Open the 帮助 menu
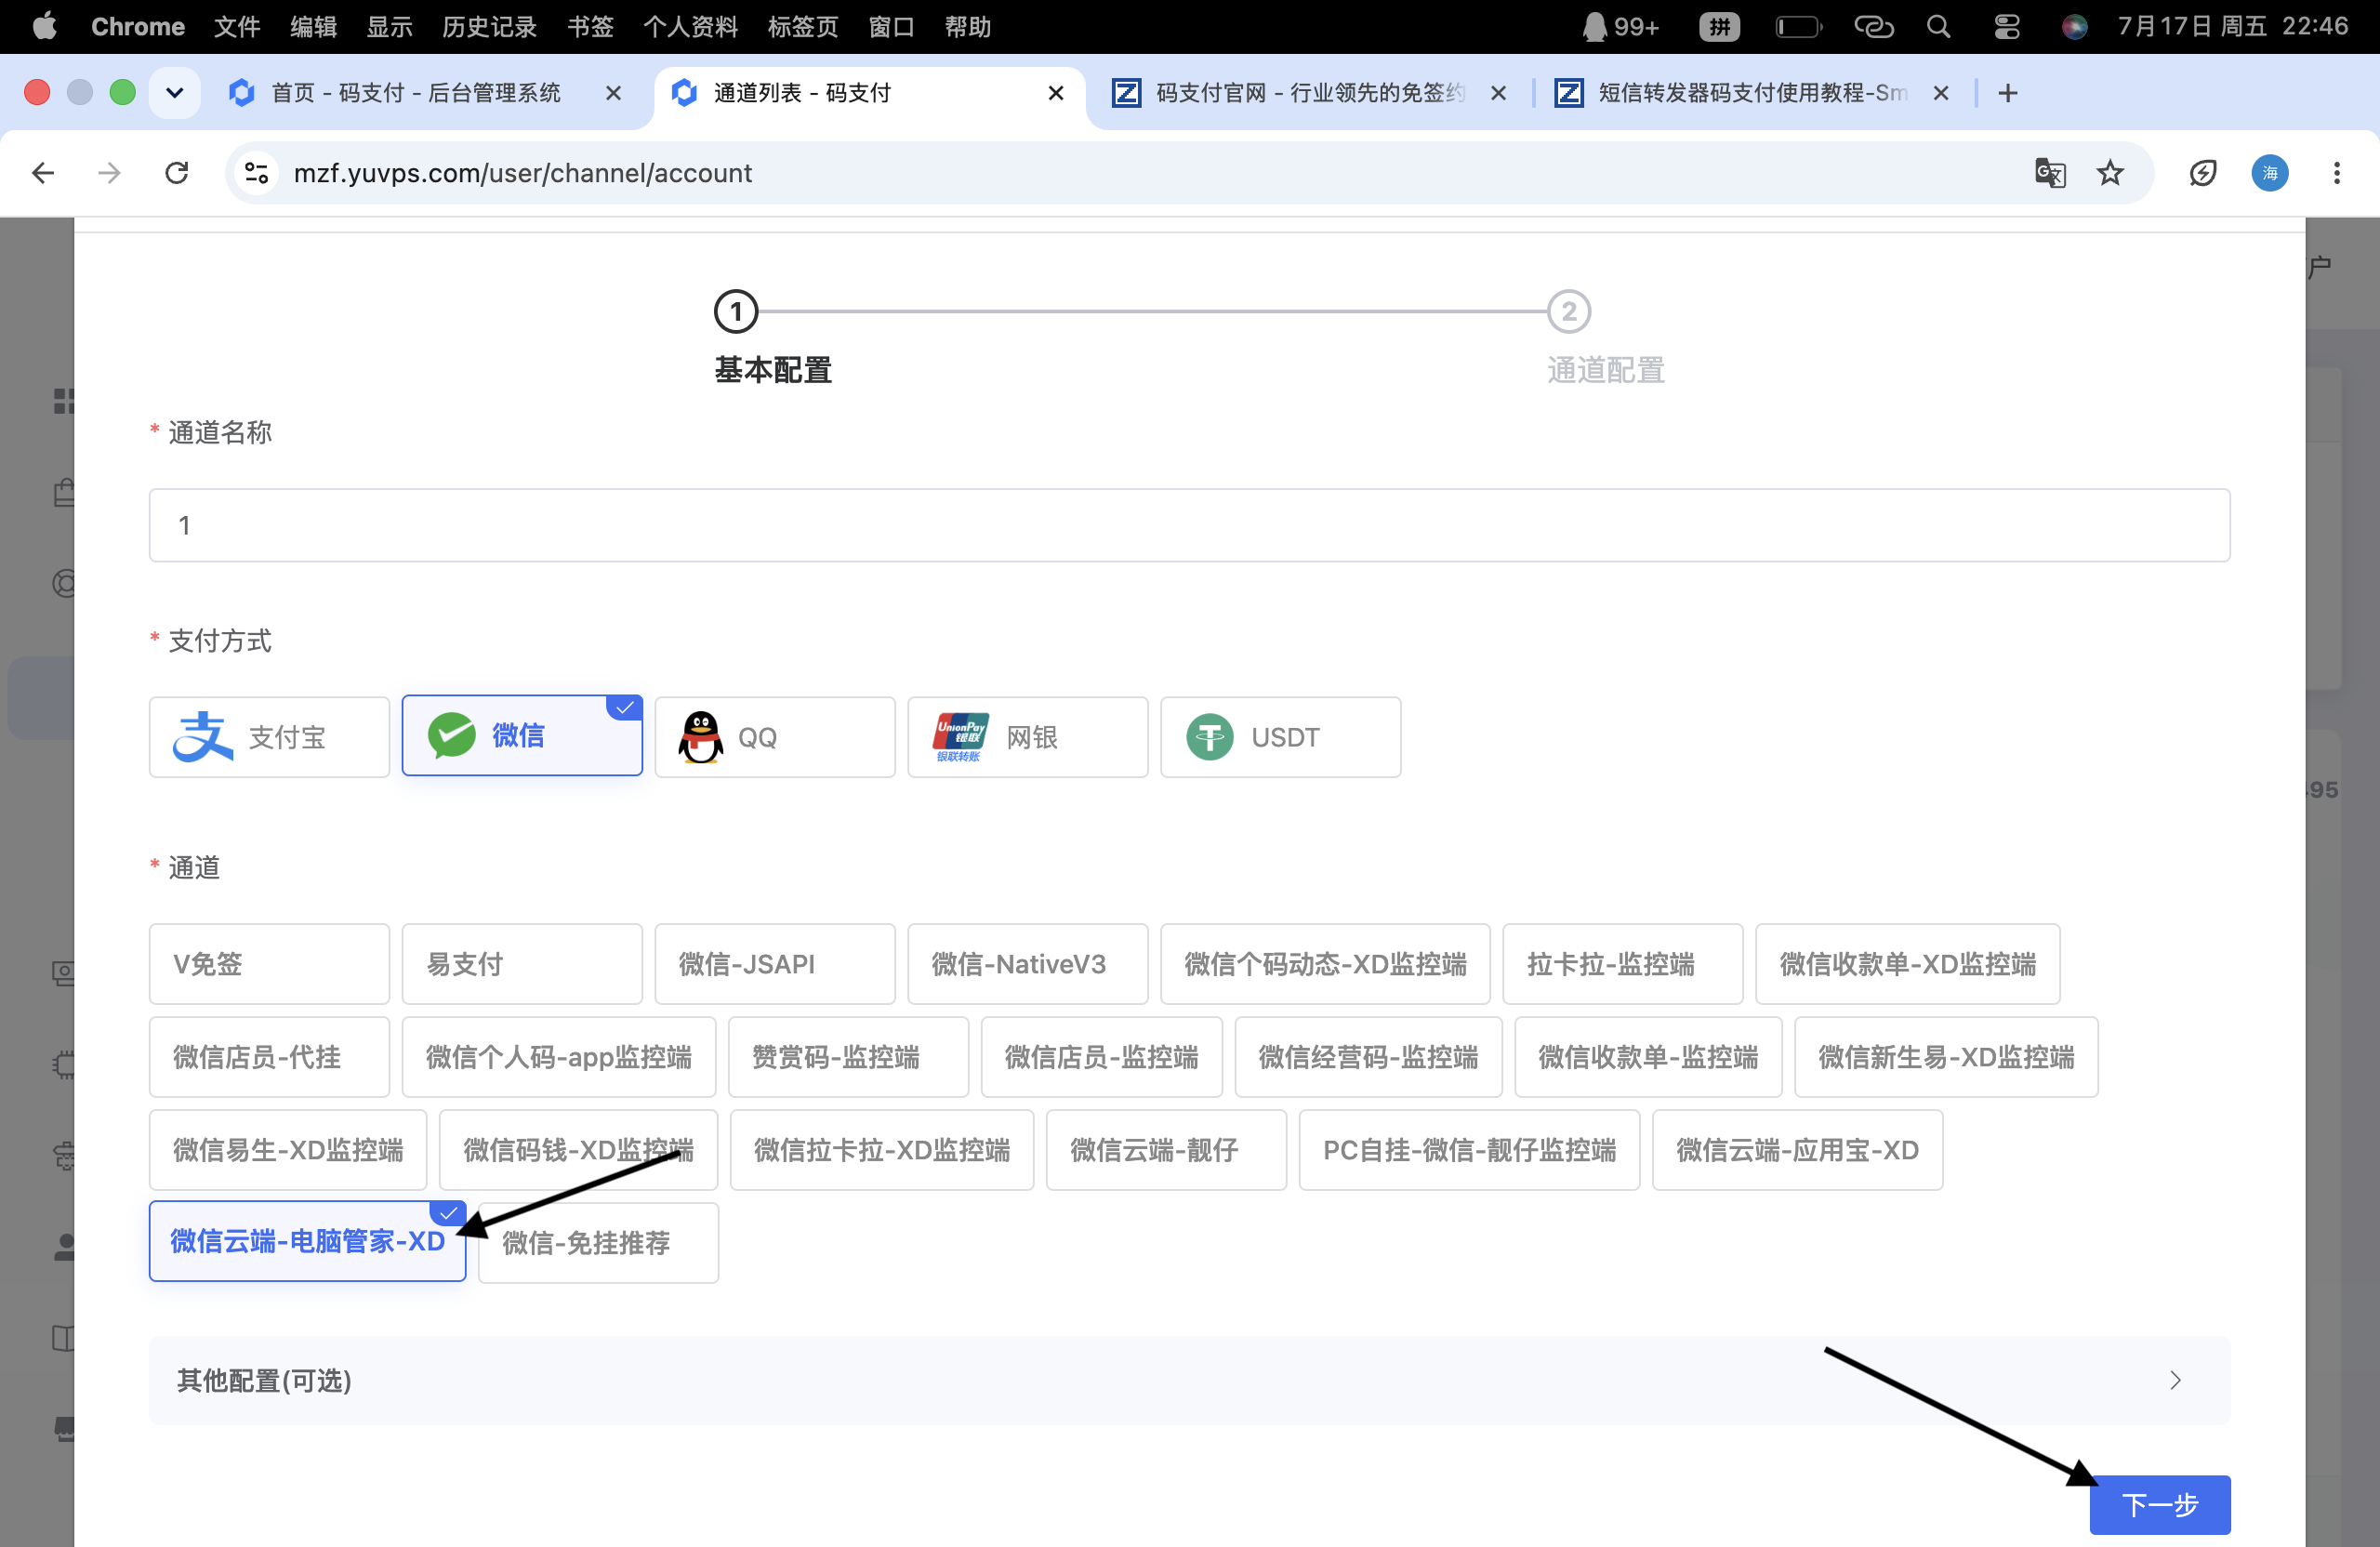 point(967,26)
